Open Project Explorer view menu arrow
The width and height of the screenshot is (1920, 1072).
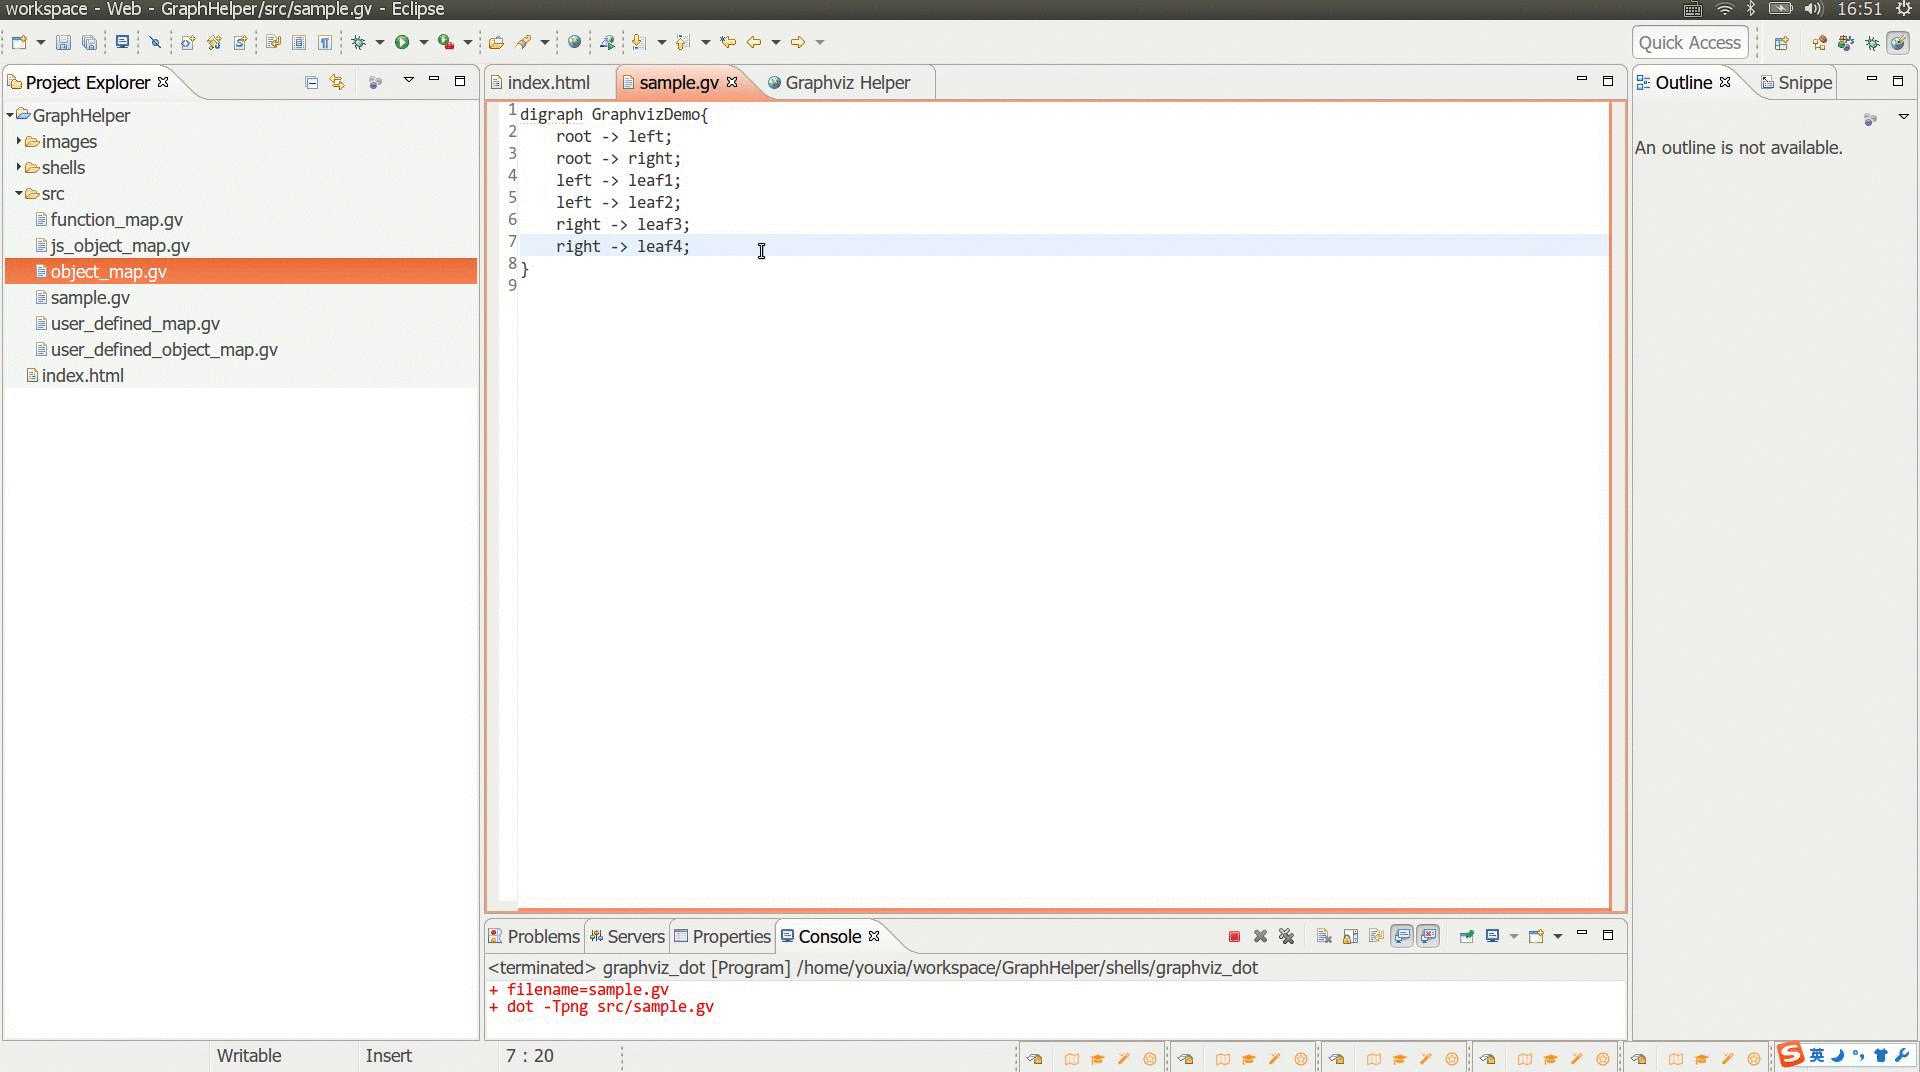[408, 80]
